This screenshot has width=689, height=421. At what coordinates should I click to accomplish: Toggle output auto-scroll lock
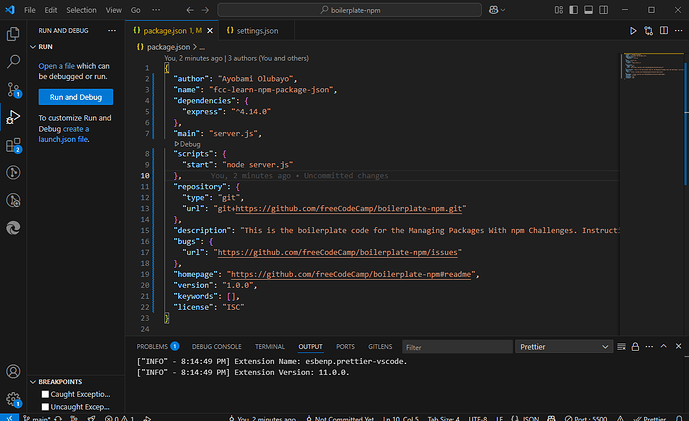pyautogui.click(x=635, y=347)
